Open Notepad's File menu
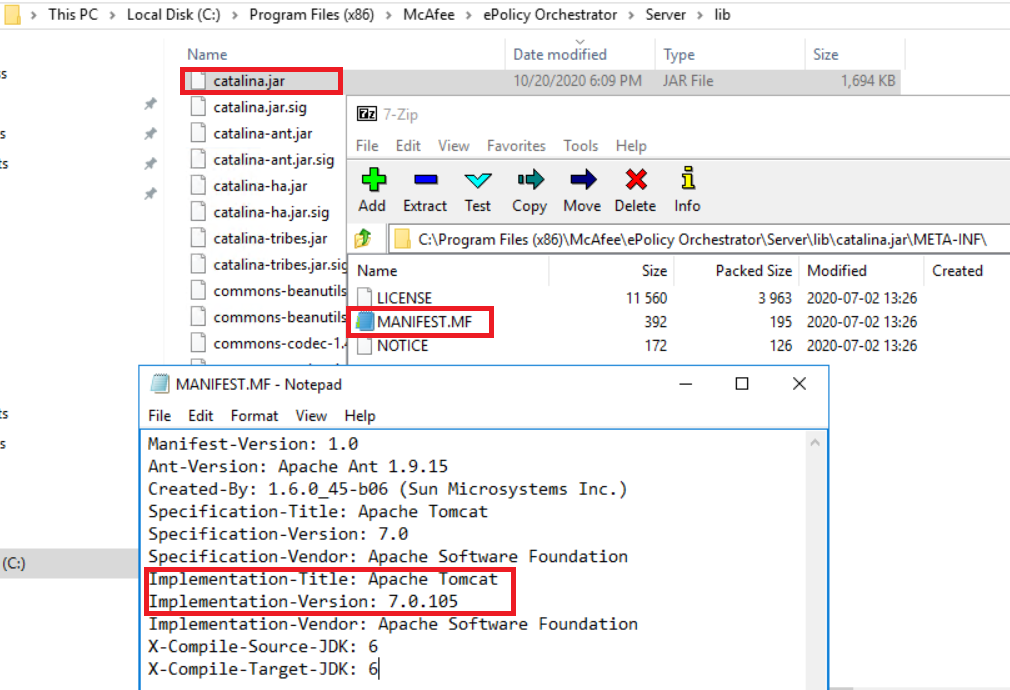This screenshot has height=690, width=1010. 159,416
